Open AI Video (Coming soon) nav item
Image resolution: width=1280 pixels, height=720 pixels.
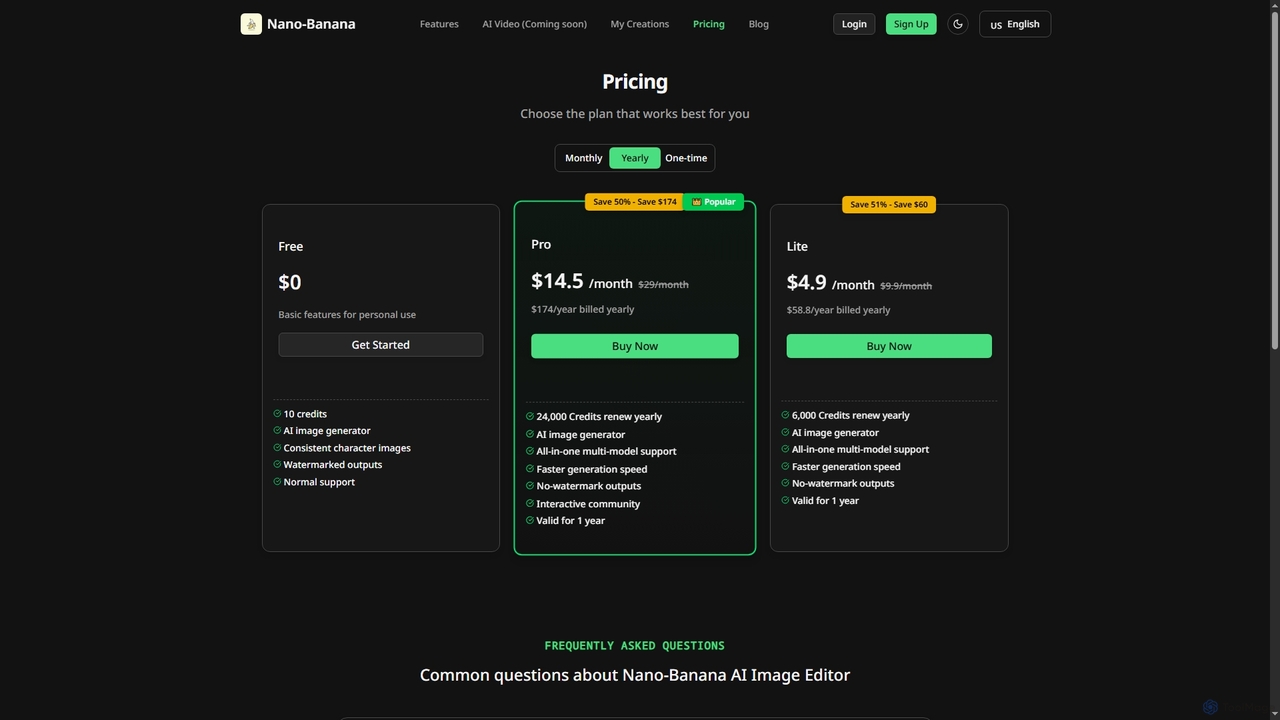point(534,24)
